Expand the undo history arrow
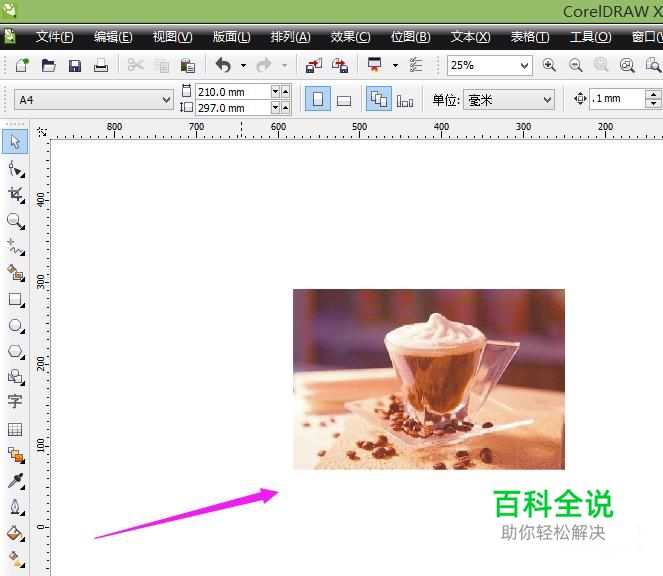Viewport: 663px width, 576px height. tap(243, 66)
